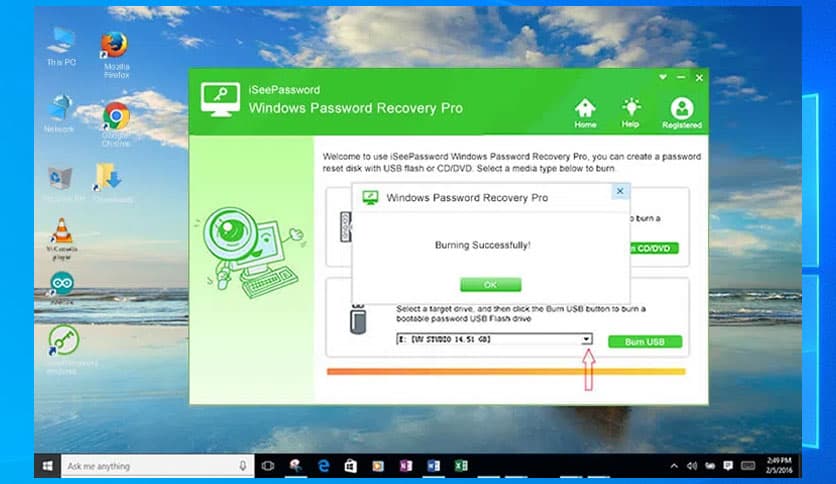Open Word from the taskbar
Image resolution: width=836 pixels, height=484 pixels.
pyautogui.click(x=433, y=466)
